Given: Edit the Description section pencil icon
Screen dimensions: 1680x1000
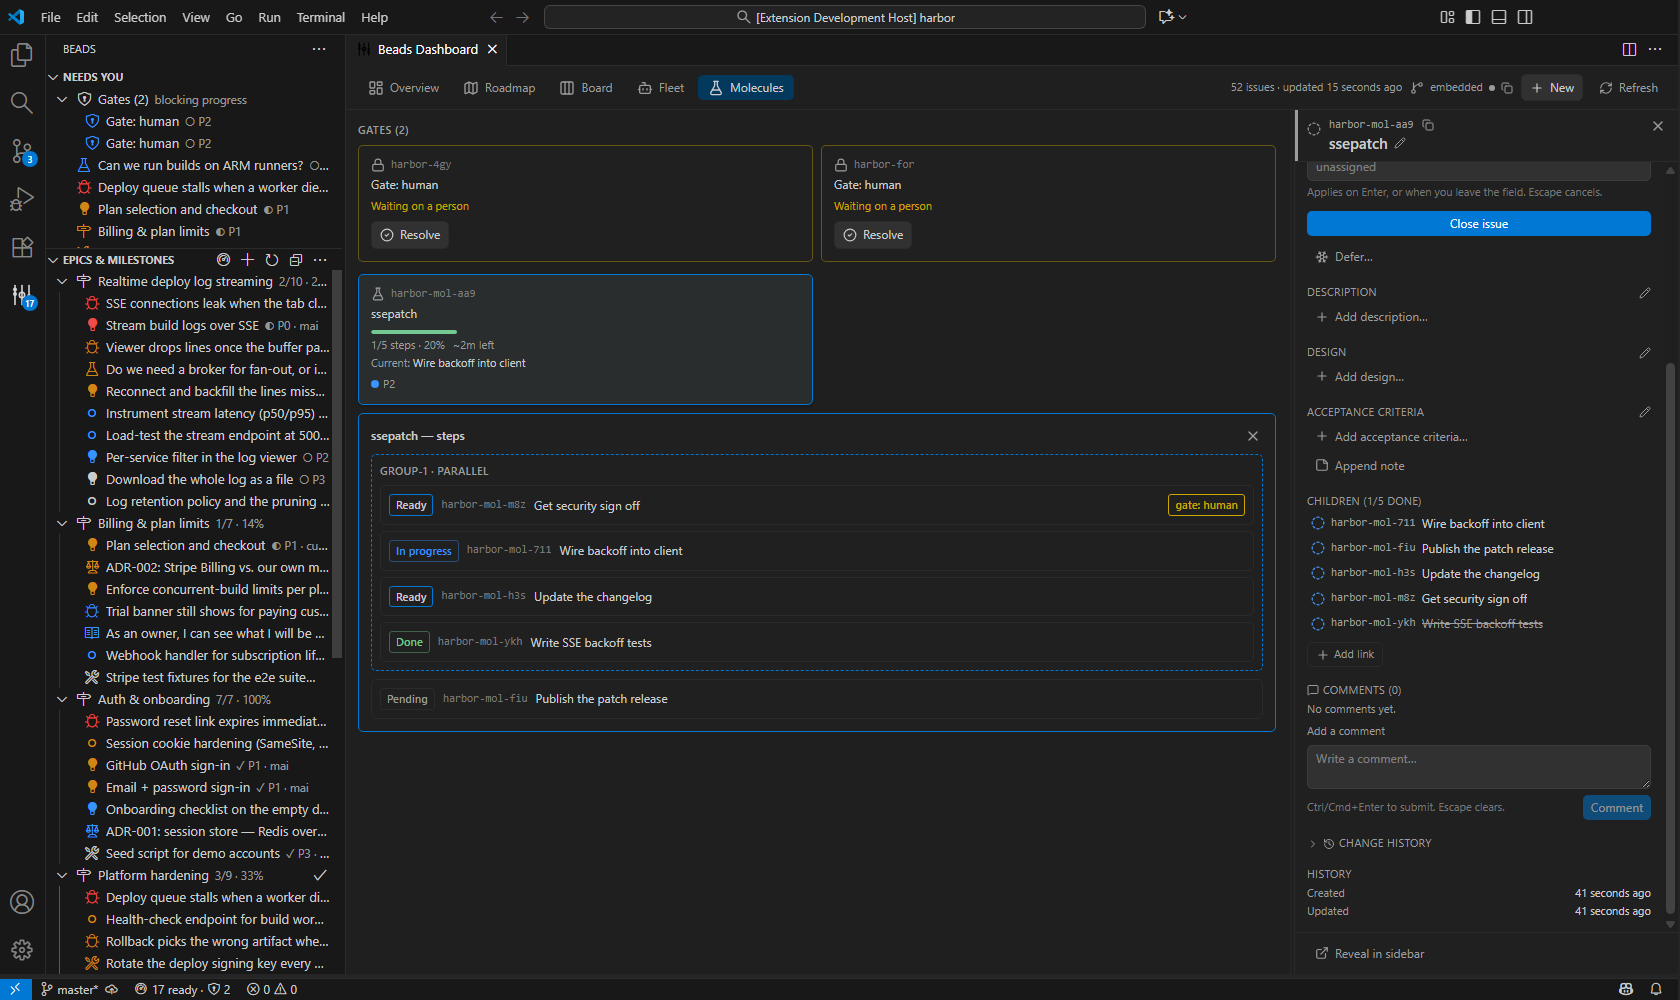Looking at the screenshot, I should (x=1645, y=293).
